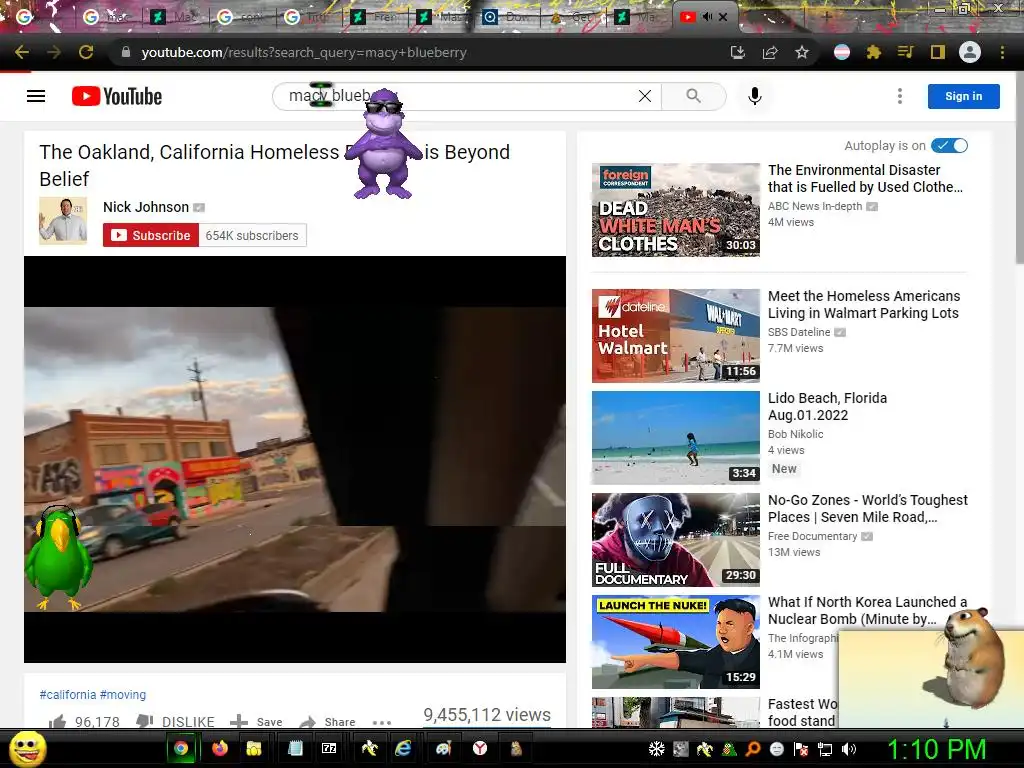Reload the page in Chrome
Viewport: 1024px width, 768px height.
(86, 52)
